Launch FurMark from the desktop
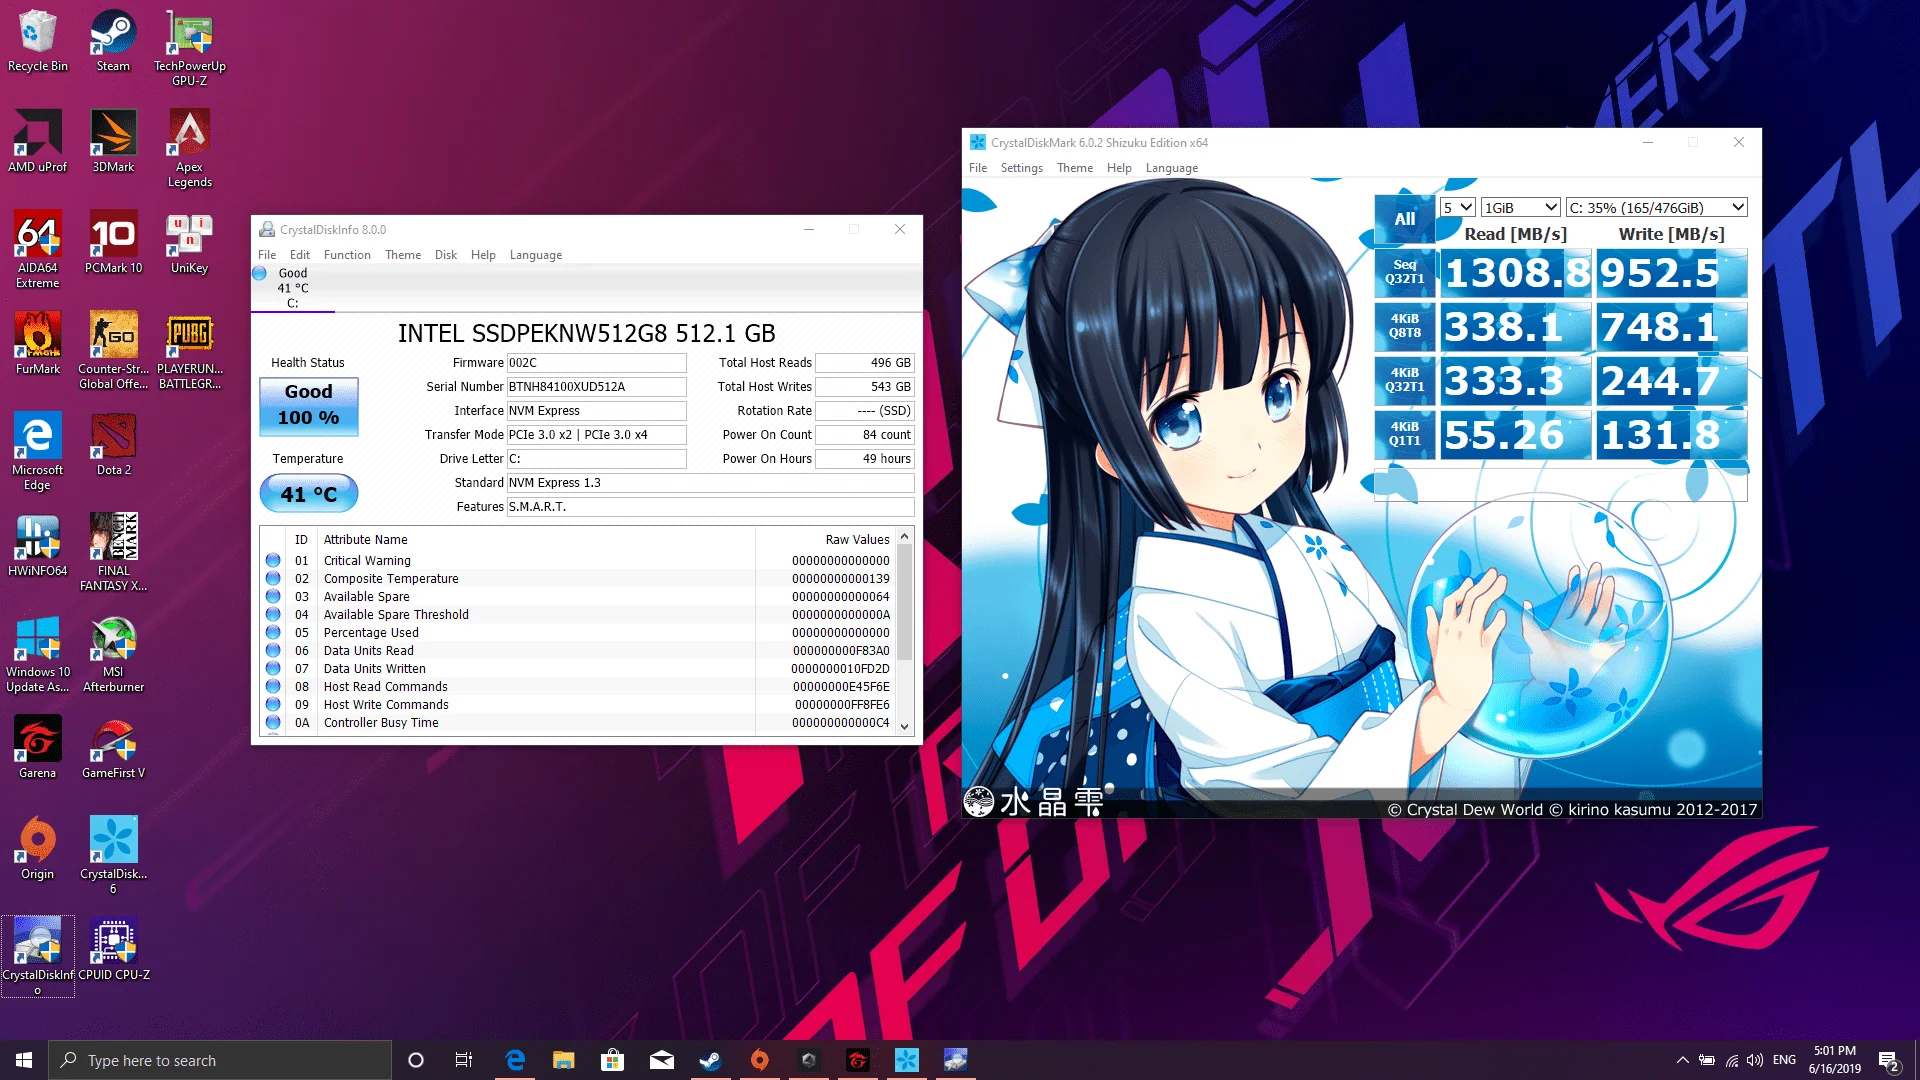Image resolution: width=1920 pixels, height=1080 pixels. tap(38, 341)
